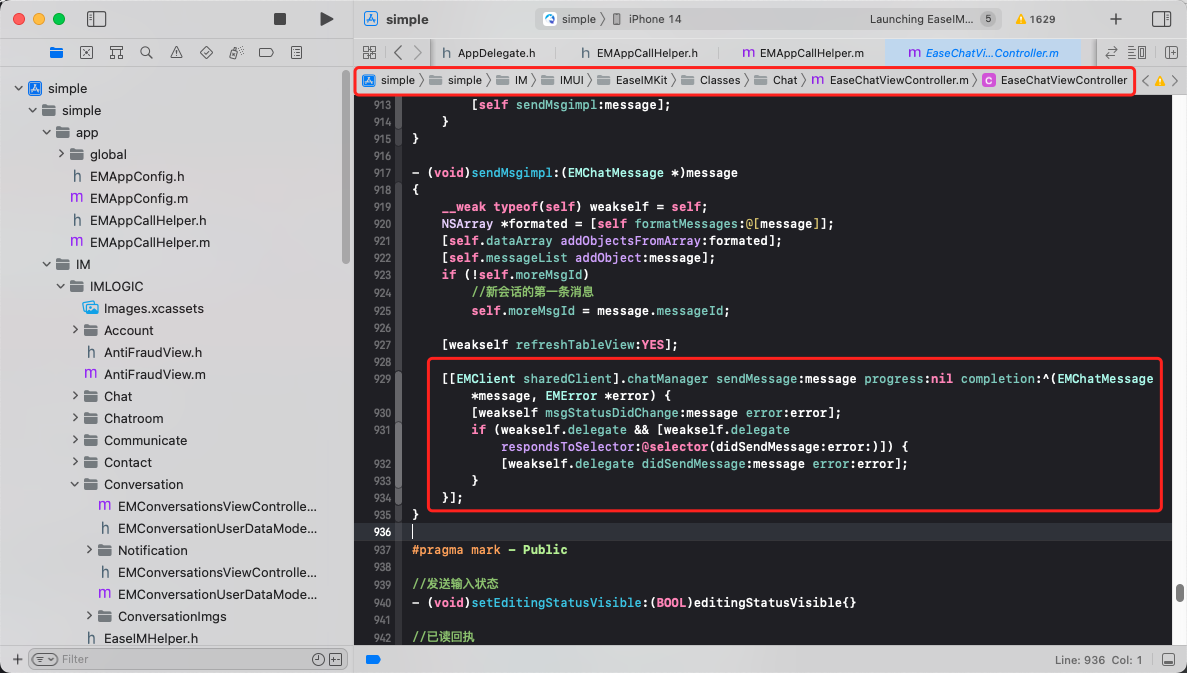Screen dimensions: 1187x673
Task: Click the Library plus button
Action: tap(1116, 19)
